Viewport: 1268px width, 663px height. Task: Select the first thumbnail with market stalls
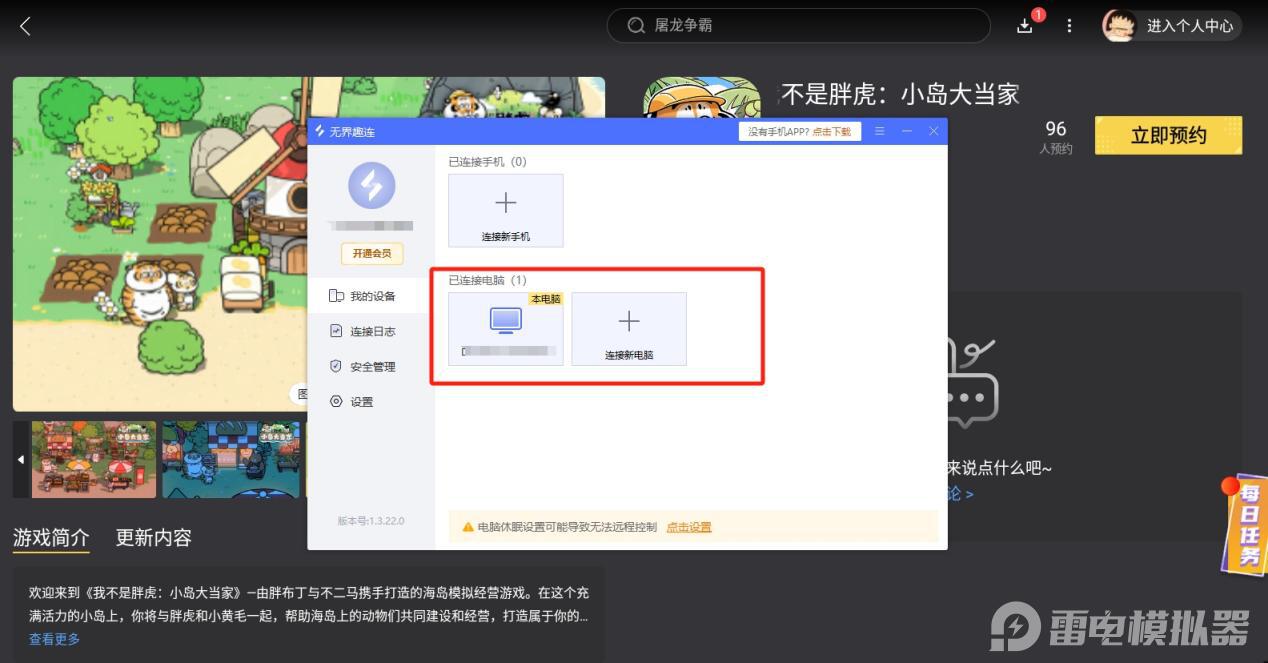94,459
